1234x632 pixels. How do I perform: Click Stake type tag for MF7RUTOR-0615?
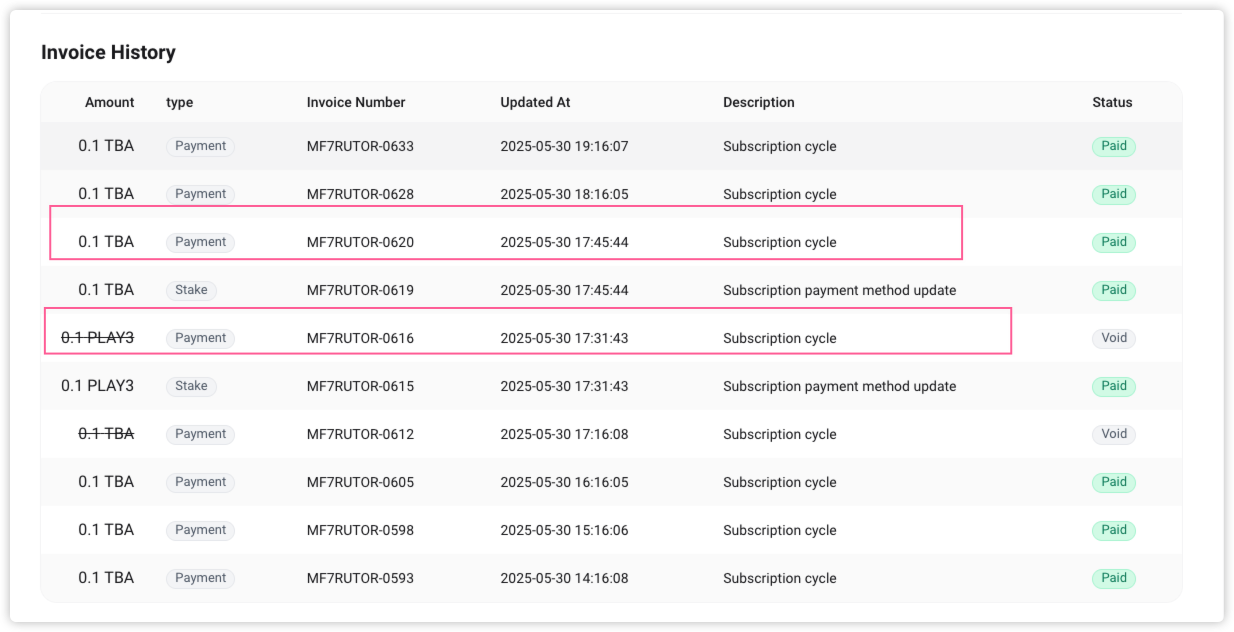191,386
